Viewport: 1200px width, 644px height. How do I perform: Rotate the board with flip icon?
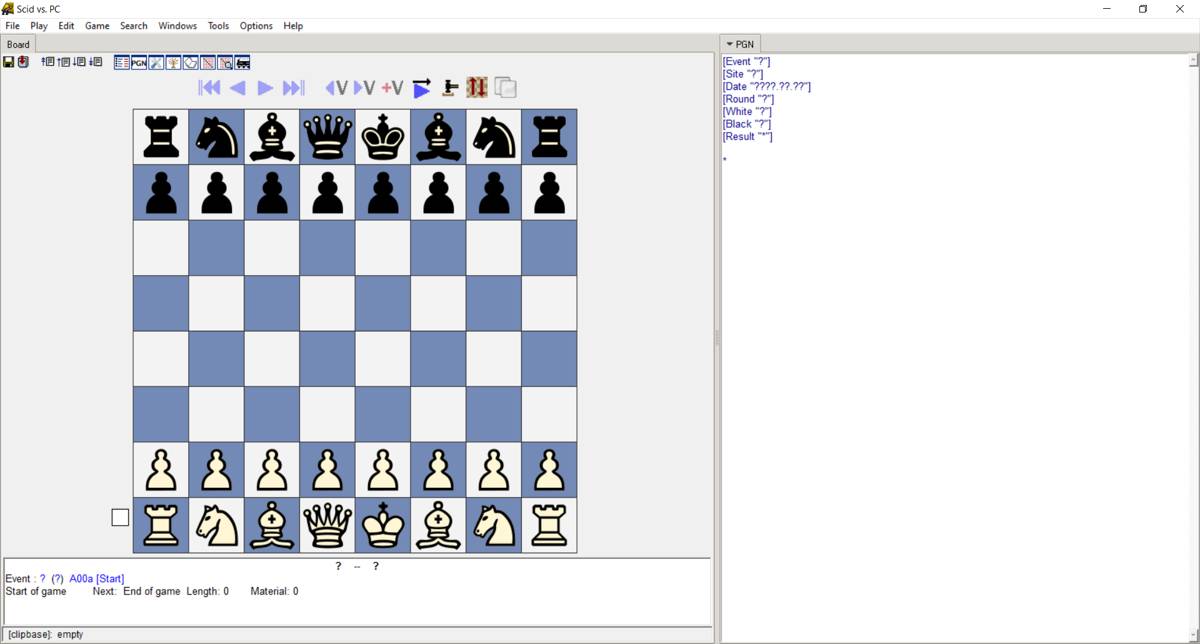[476, 88]
